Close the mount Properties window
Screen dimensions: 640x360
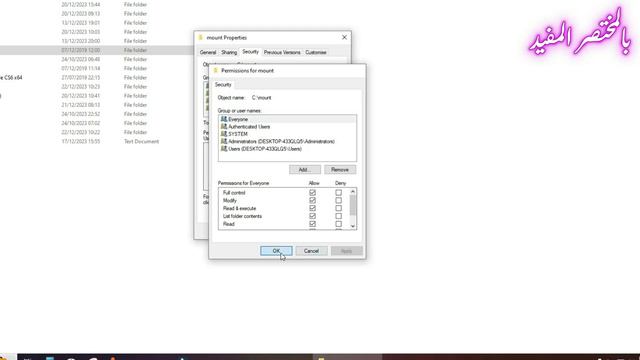point(344,37)
